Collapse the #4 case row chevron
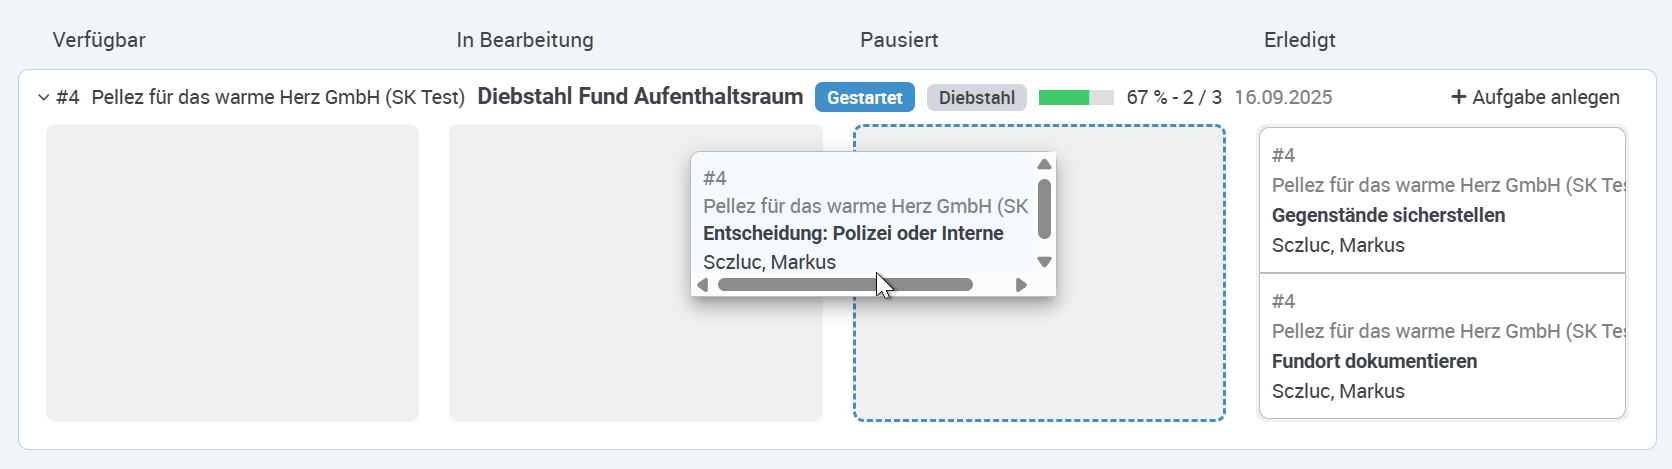 click(43, 97)
